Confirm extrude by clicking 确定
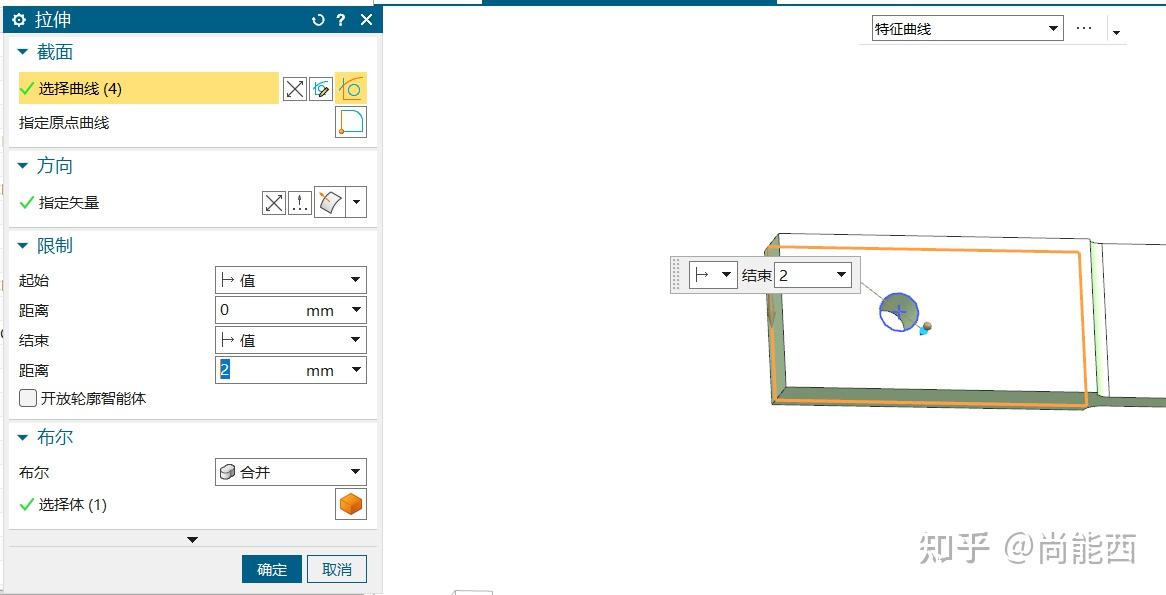This screenshot has height=595, width=1166. (271, 567)
